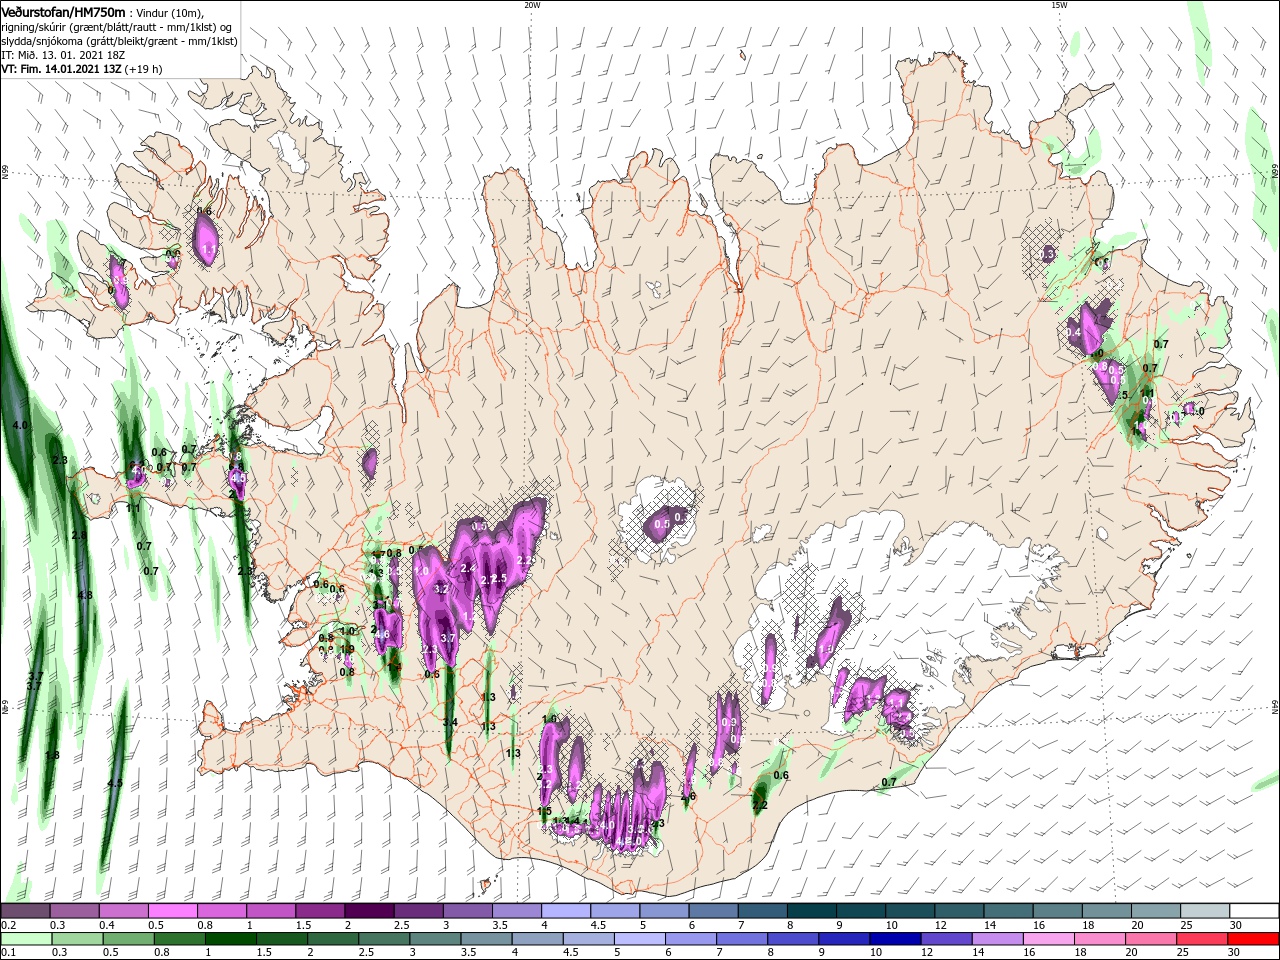Pick the bottom-row dark green swatch between 1 and 1.5
The height and width of the screenshot is (960, 1280).
[x=230, y=939]
